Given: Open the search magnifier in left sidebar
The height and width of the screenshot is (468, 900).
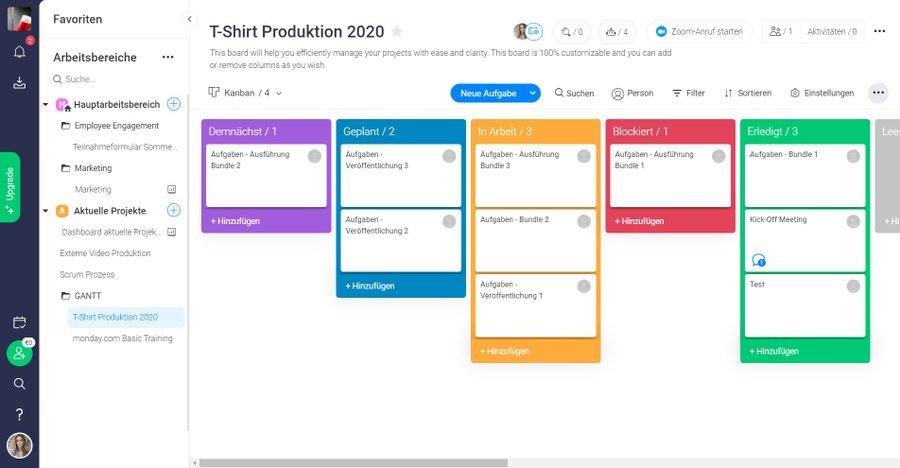Looking at the screenshot, I should pos(19,383).
